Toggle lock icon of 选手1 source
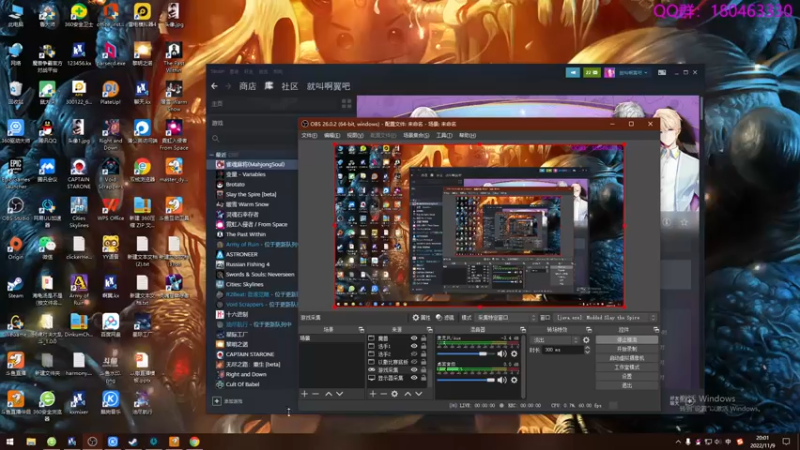The height and width of the screenshot is (450, 800). (x=423, y=346)
